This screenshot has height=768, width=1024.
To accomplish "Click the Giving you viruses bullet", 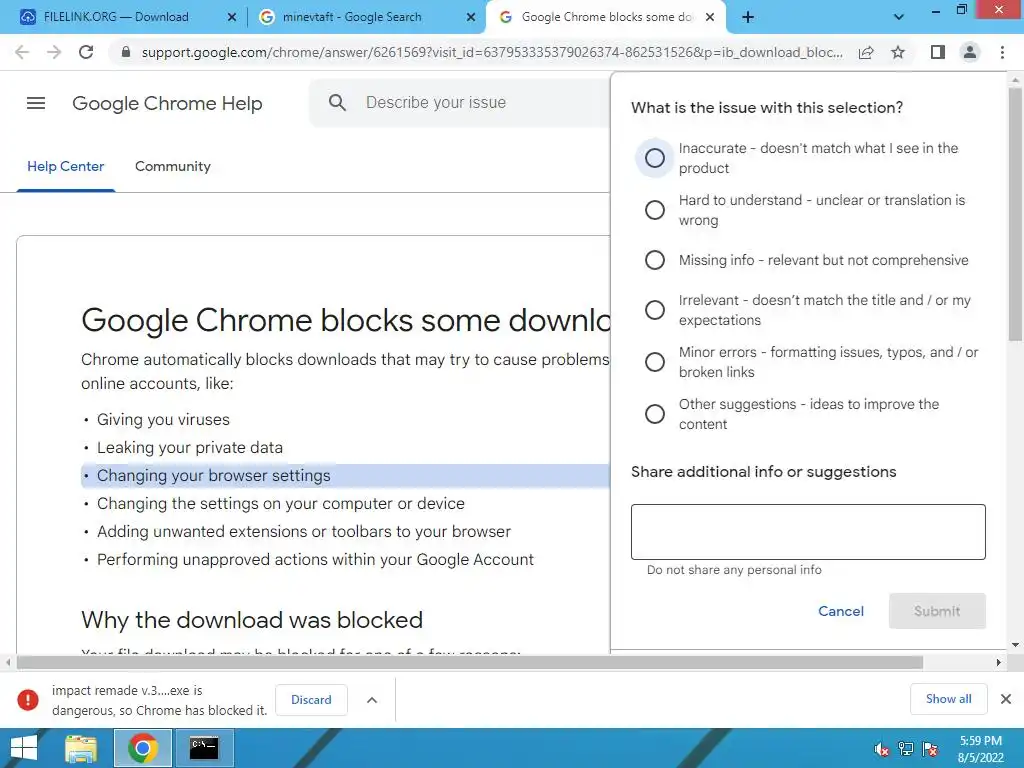I will click(163, 420).
